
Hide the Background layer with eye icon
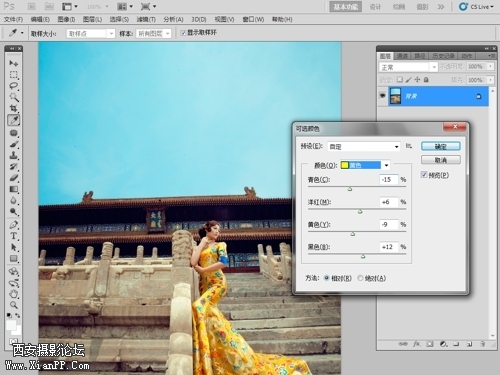coord(383,96)
